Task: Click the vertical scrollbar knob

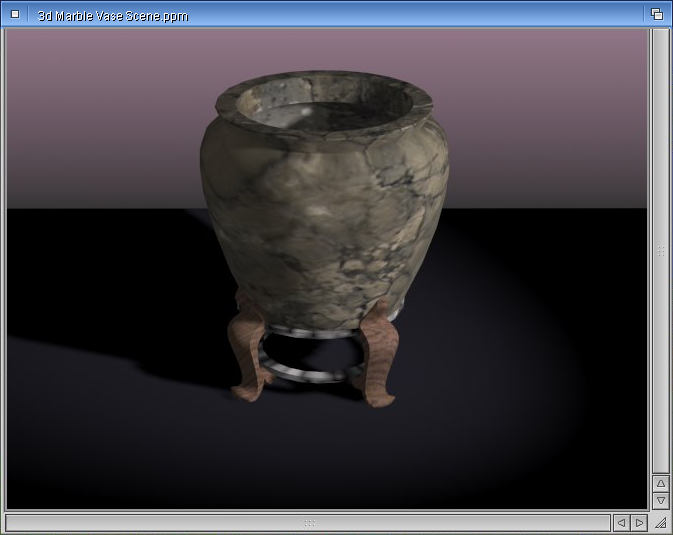Action: point(661,251)
